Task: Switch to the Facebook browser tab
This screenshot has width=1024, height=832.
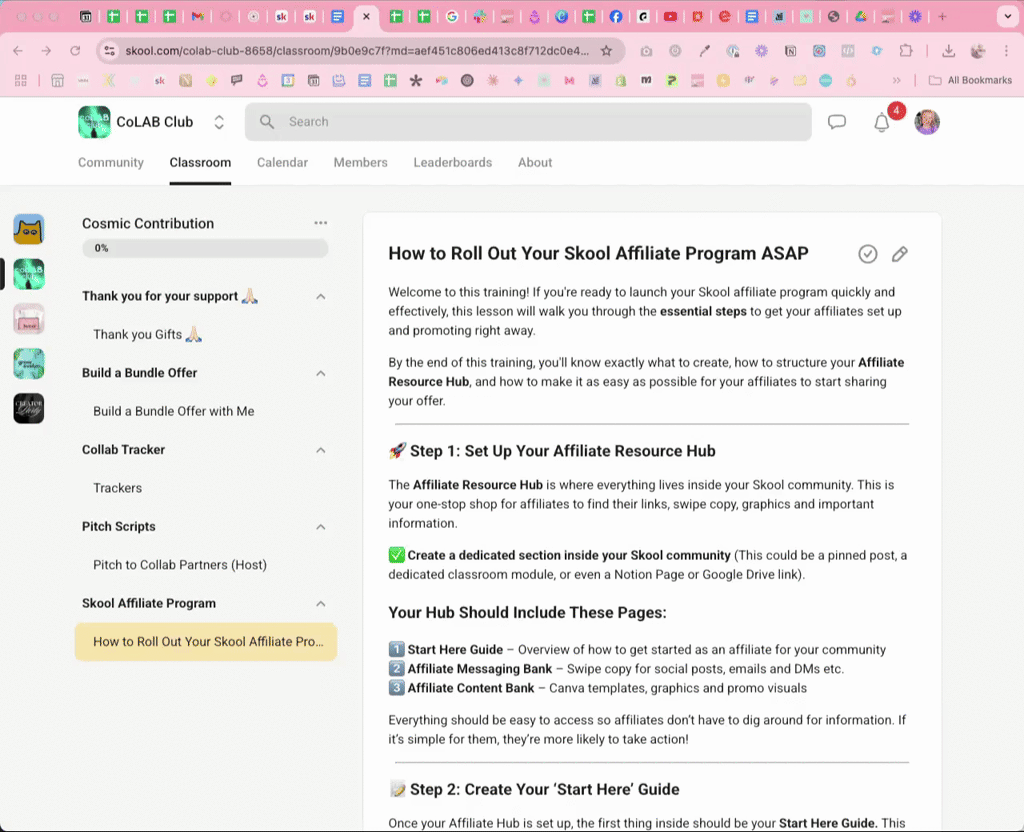Action: click(x=616, y=17)
